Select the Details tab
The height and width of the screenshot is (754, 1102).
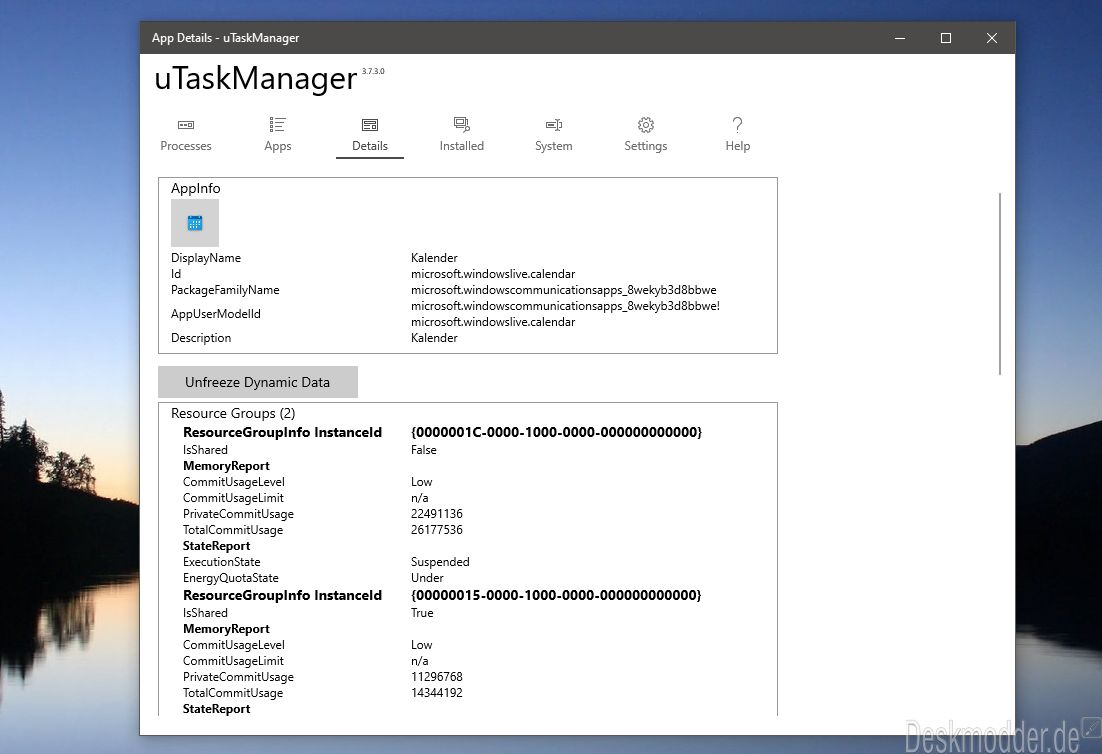point(370,134)
